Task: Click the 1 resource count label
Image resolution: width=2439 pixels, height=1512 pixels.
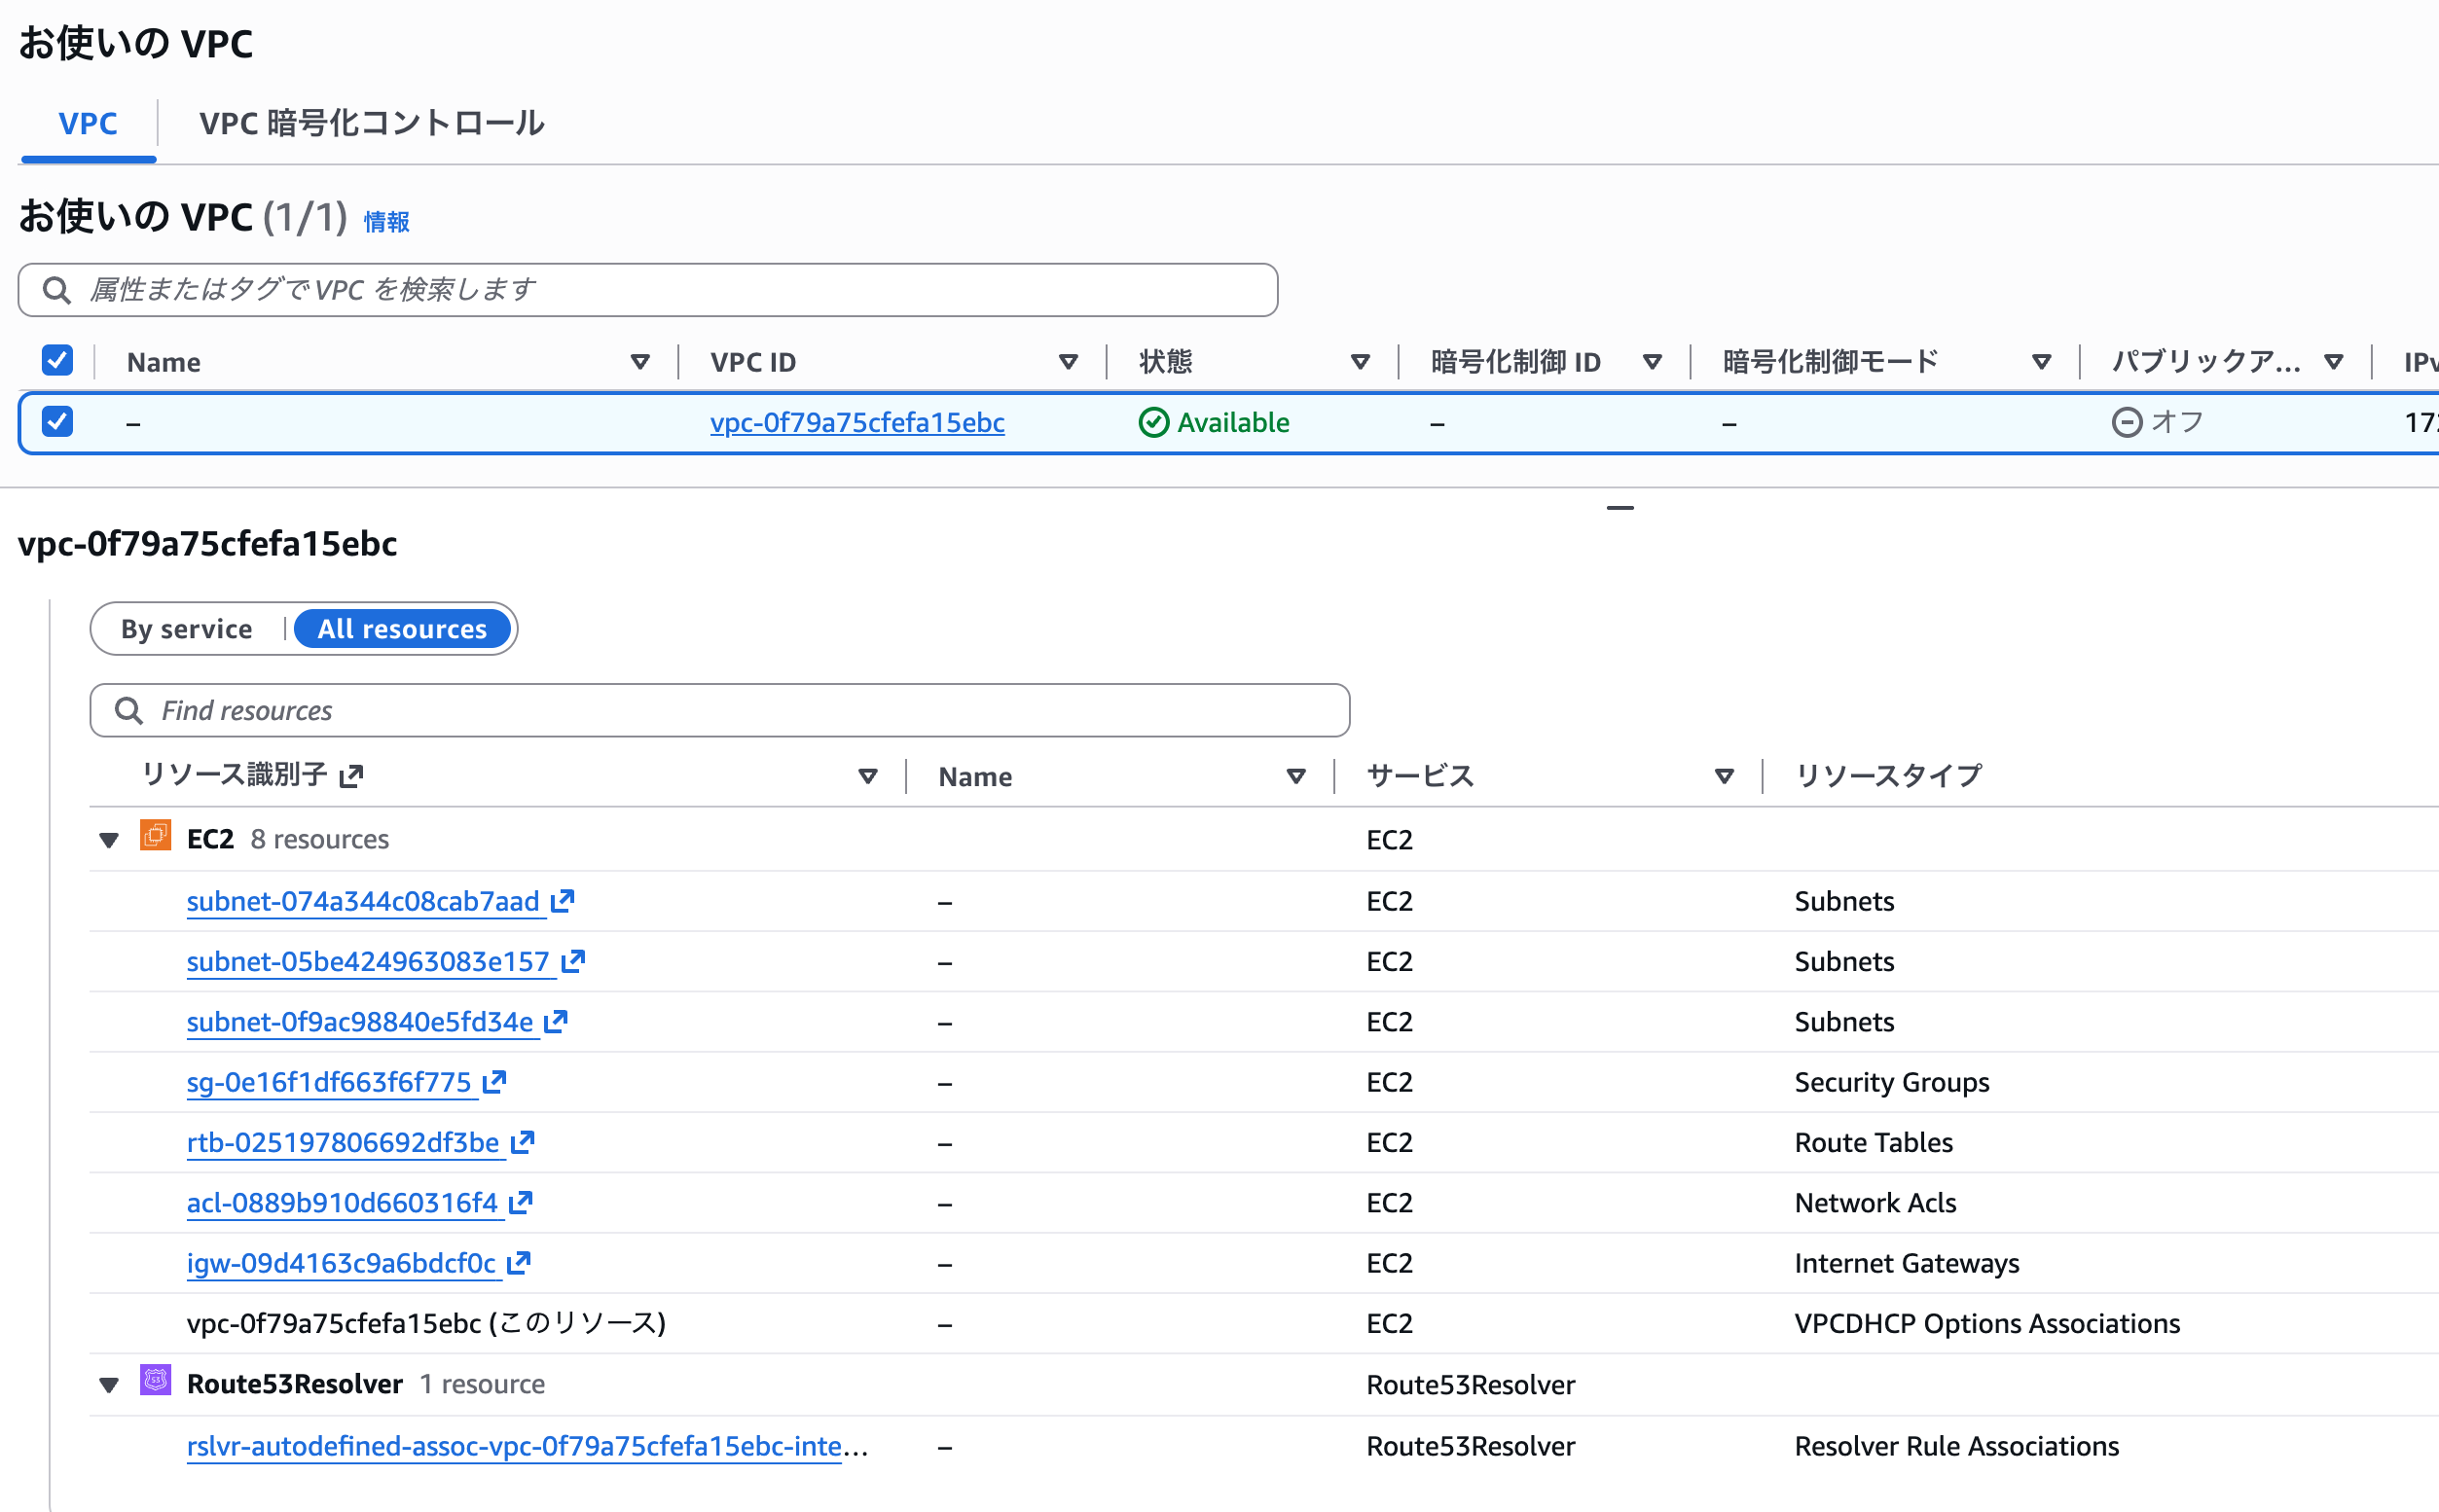Action: tap(482, 1384)
